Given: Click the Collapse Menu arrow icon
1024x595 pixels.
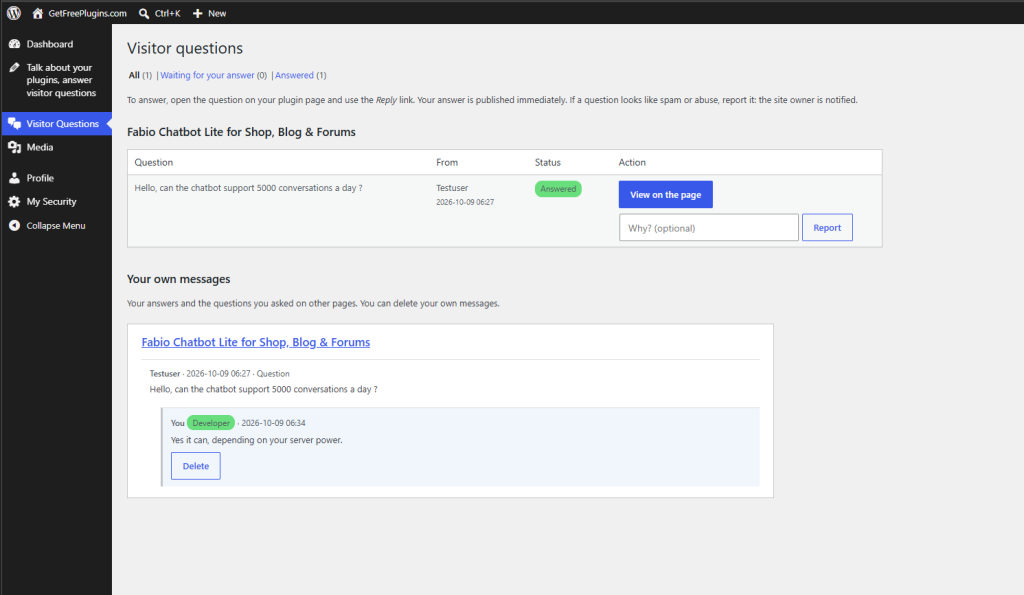Looking at the screenshot, I should pyautogui.click(x=14, y=225).
